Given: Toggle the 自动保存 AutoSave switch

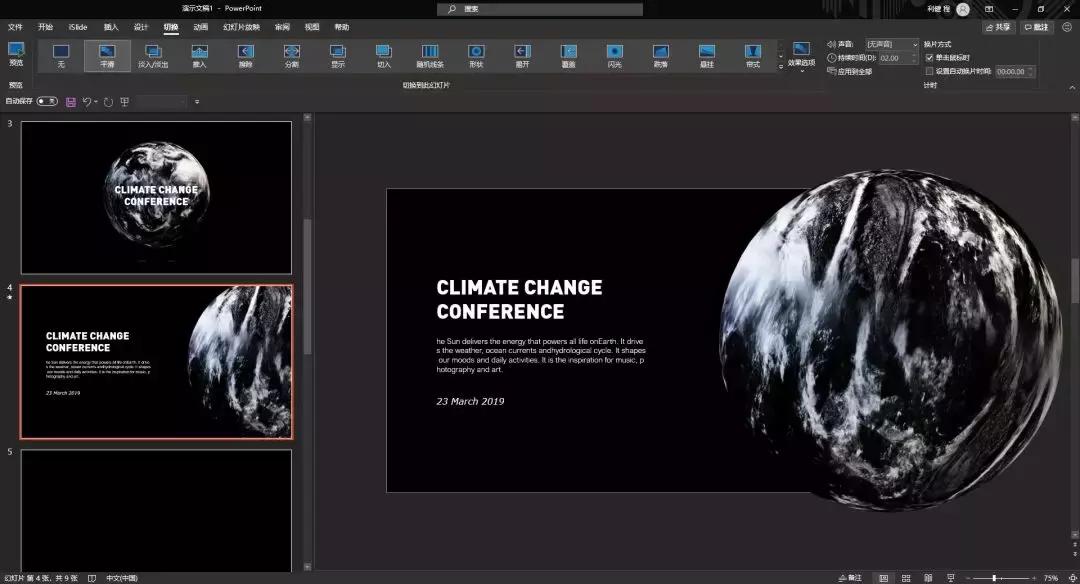Looking at the screenshot, I should [x=47, y=101].
